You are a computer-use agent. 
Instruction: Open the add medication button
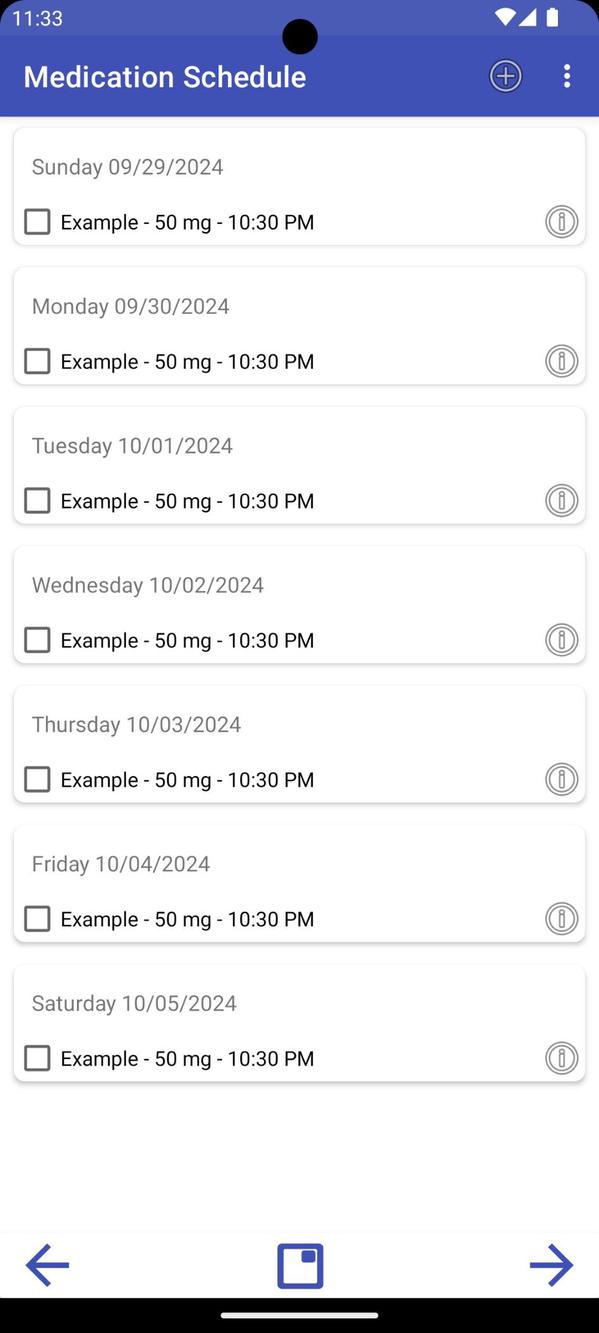click(x=505, y=76)
